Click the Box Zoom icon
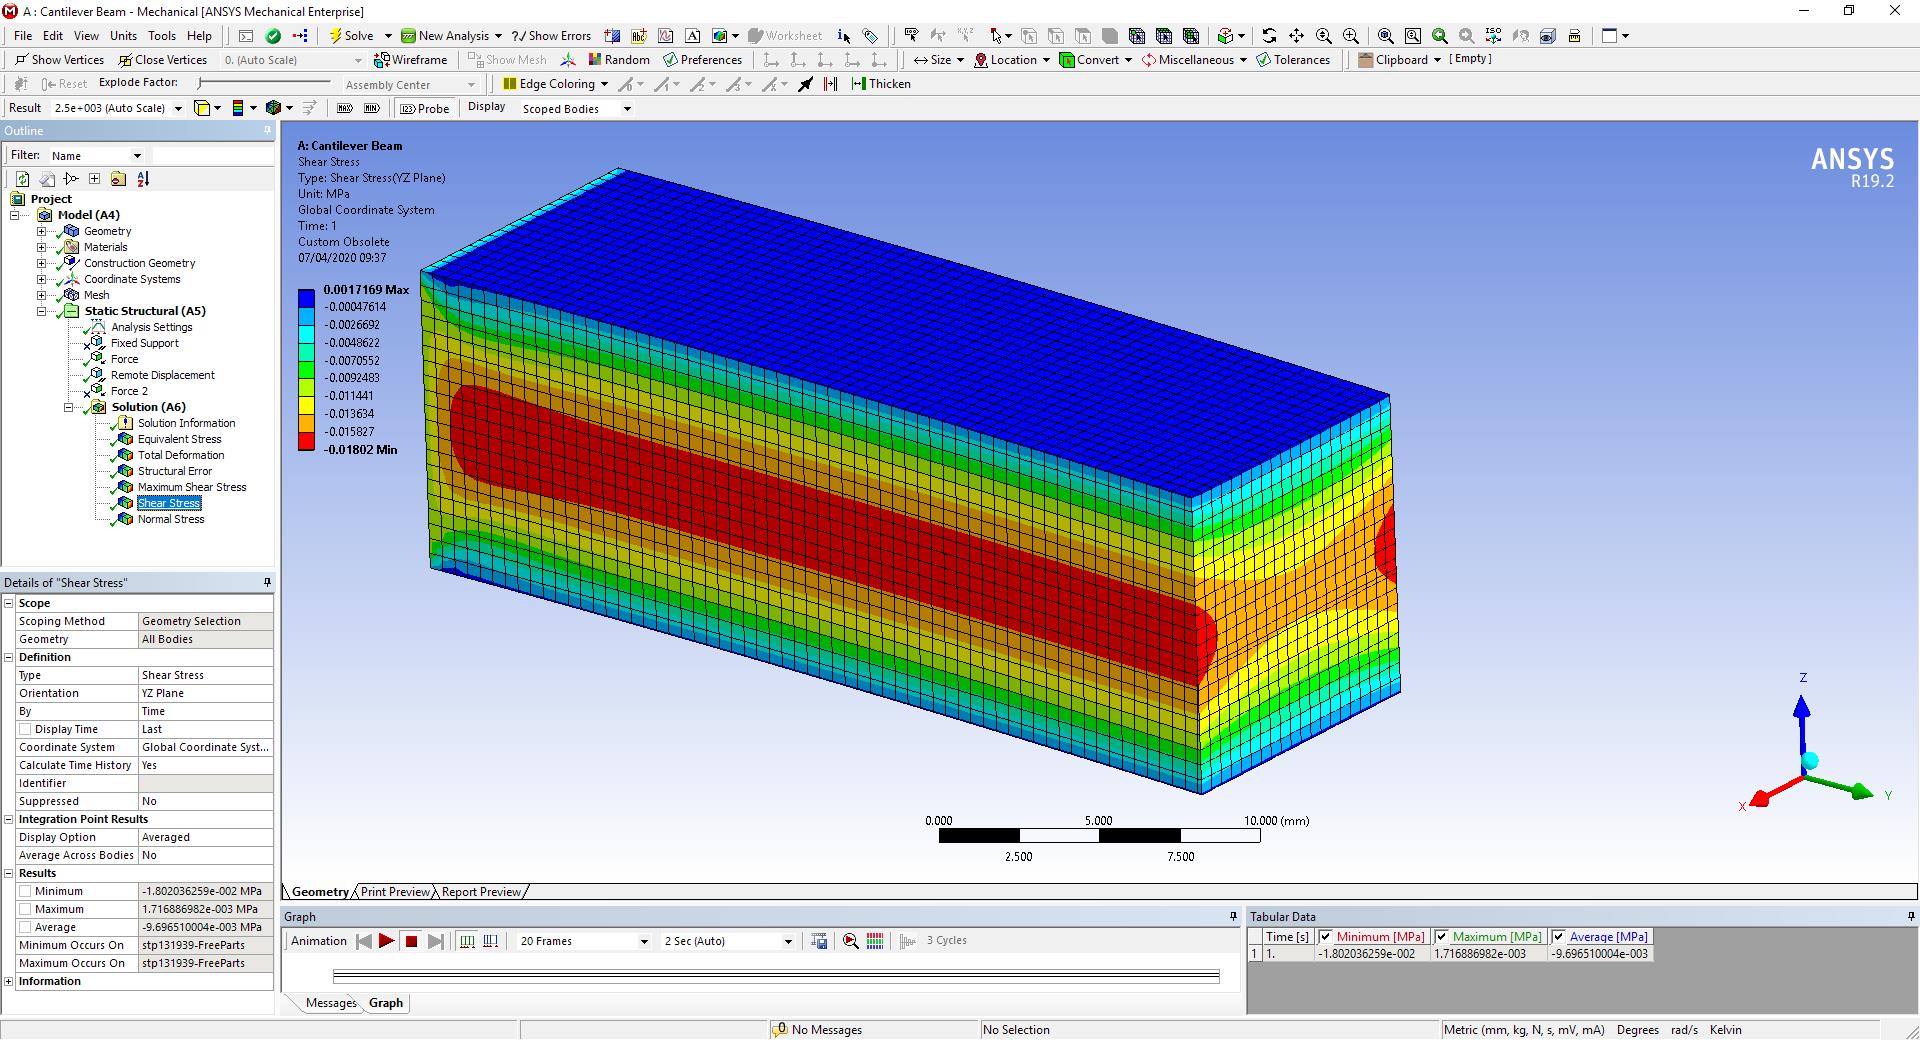 click(x=1350, y=36)
